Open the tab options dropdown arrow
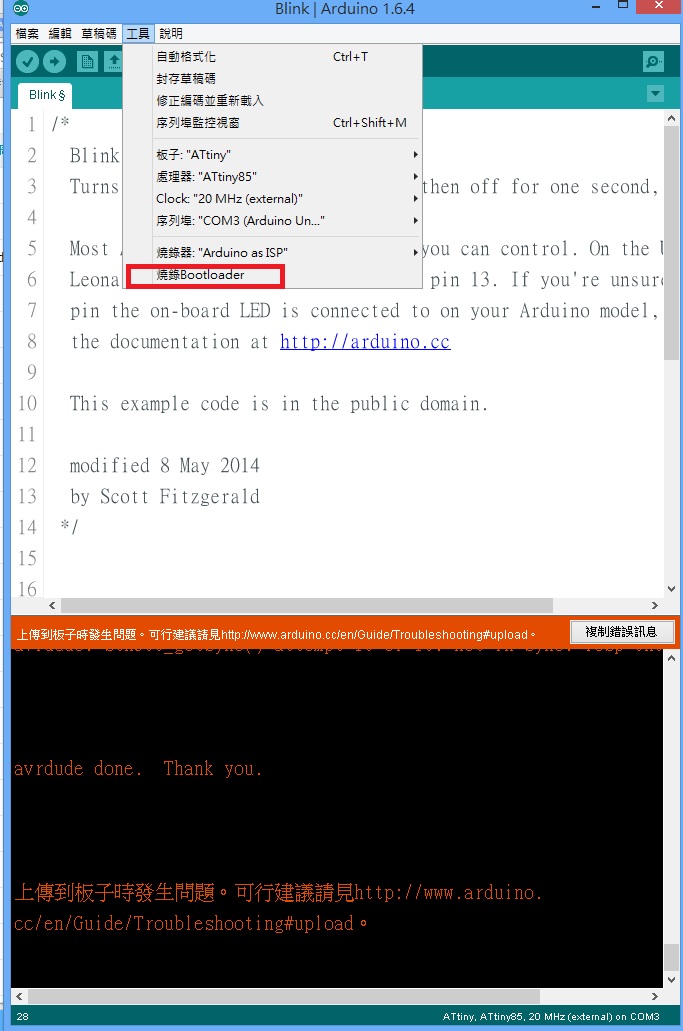The width and height of the screenshot is (683, 1031). pos(655,94)
